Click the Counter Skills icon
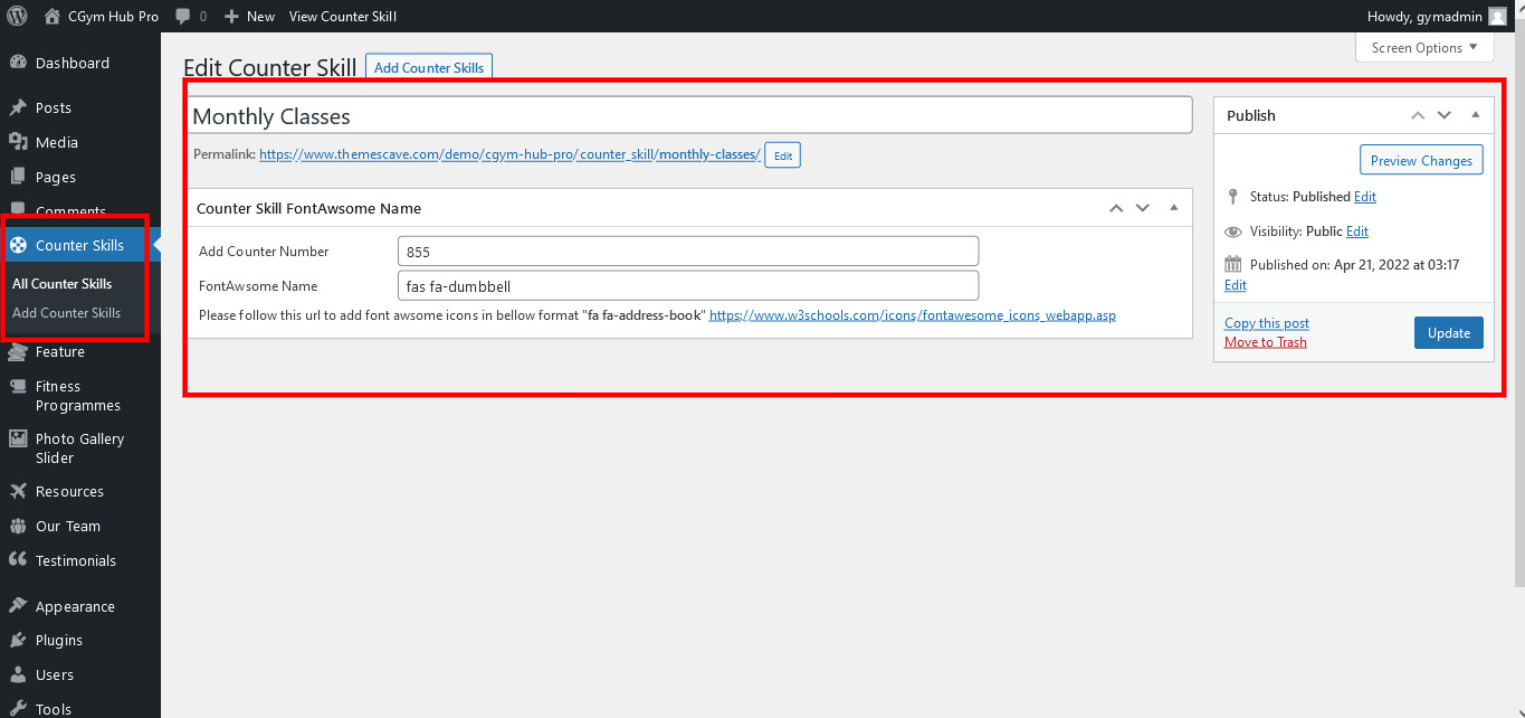This screenshot has height=718, width=1525. click(18, 245)
